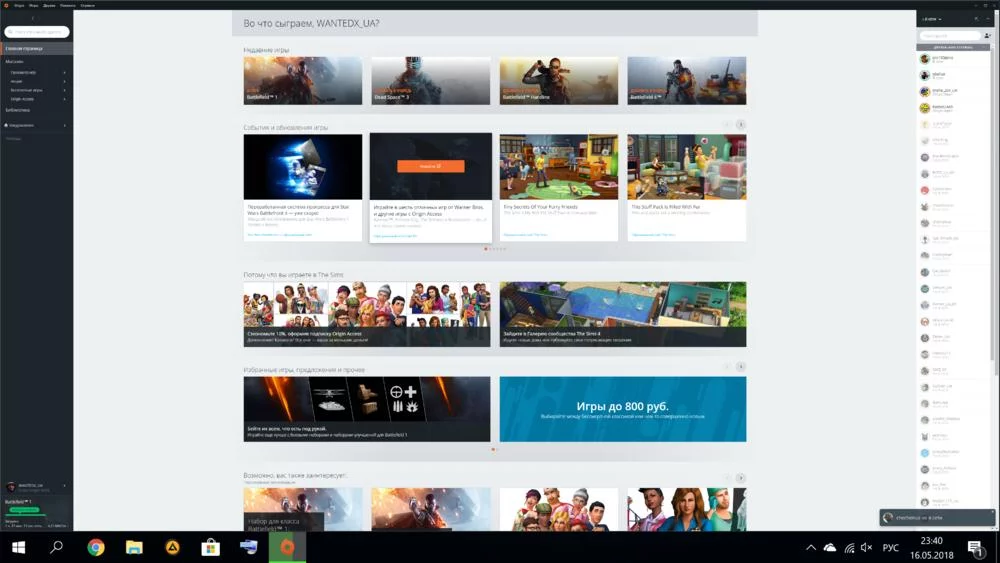Show the next recommended-for-you cards
Screen dimensions: 1000x563
[740, 478]
